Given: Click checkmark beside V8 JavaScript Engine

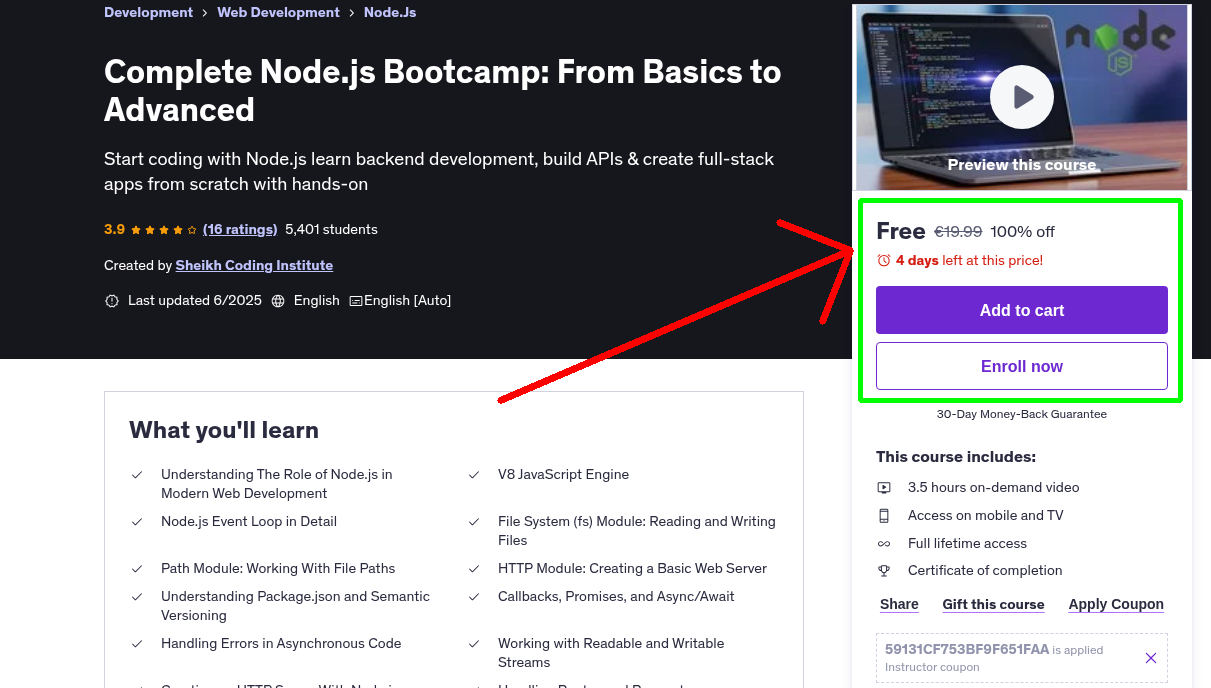Looking at the screenshot, I should click(x=474, y=475).
